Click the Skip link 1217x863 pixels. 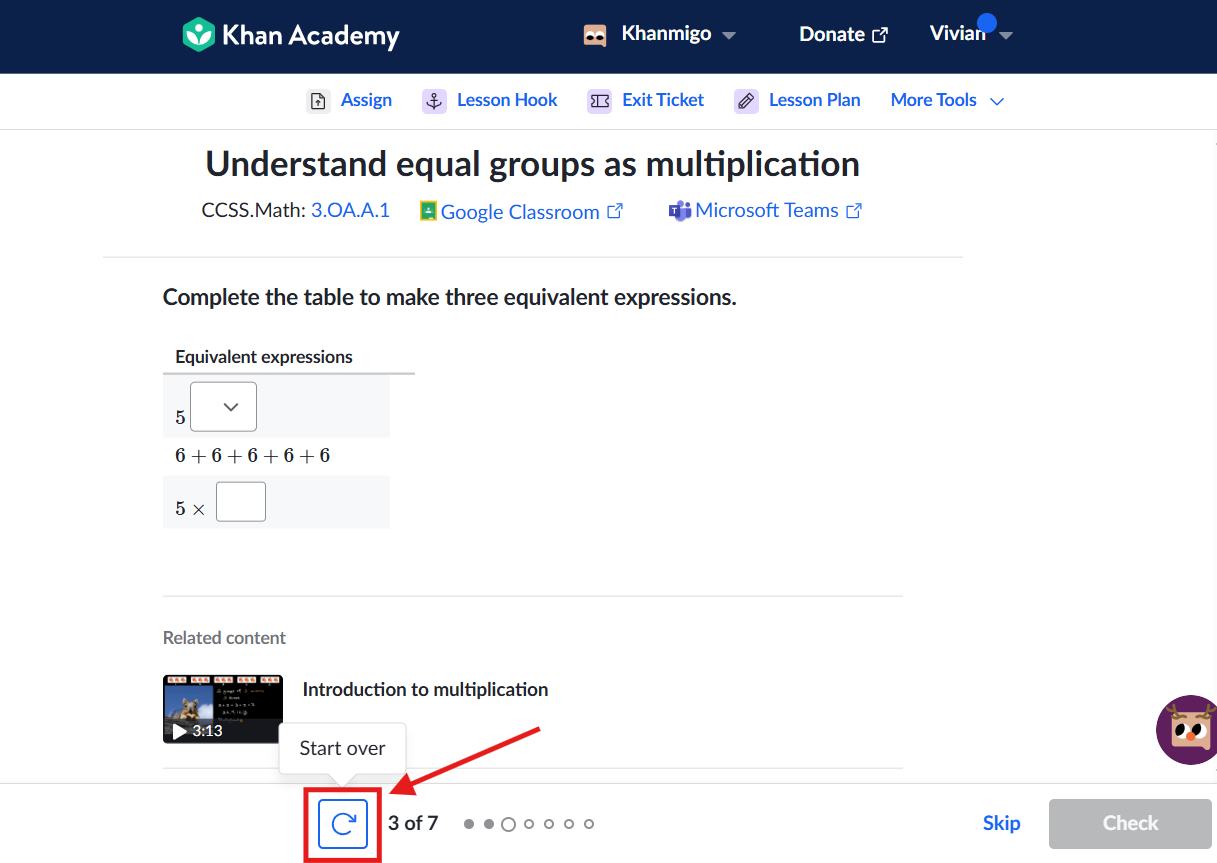pos(1001,823)
